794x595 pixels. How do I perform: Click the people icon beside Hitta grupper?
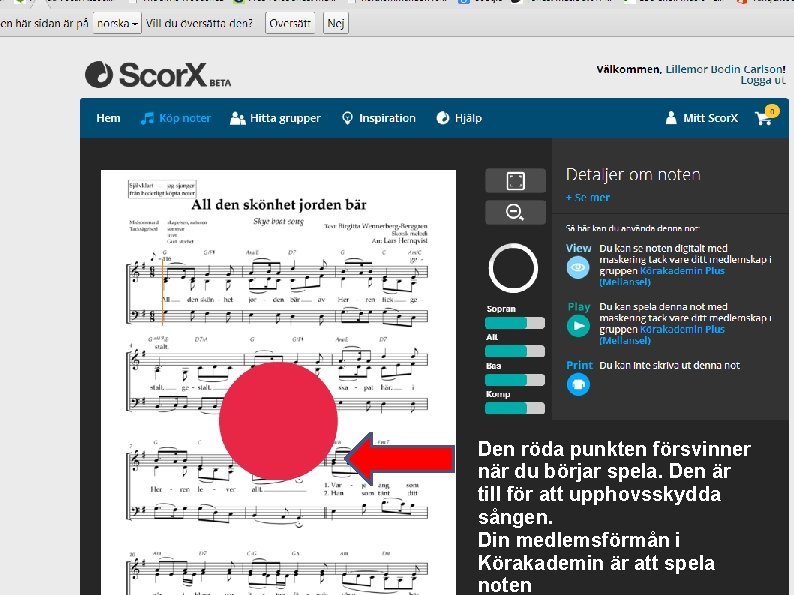pos(237,118)
